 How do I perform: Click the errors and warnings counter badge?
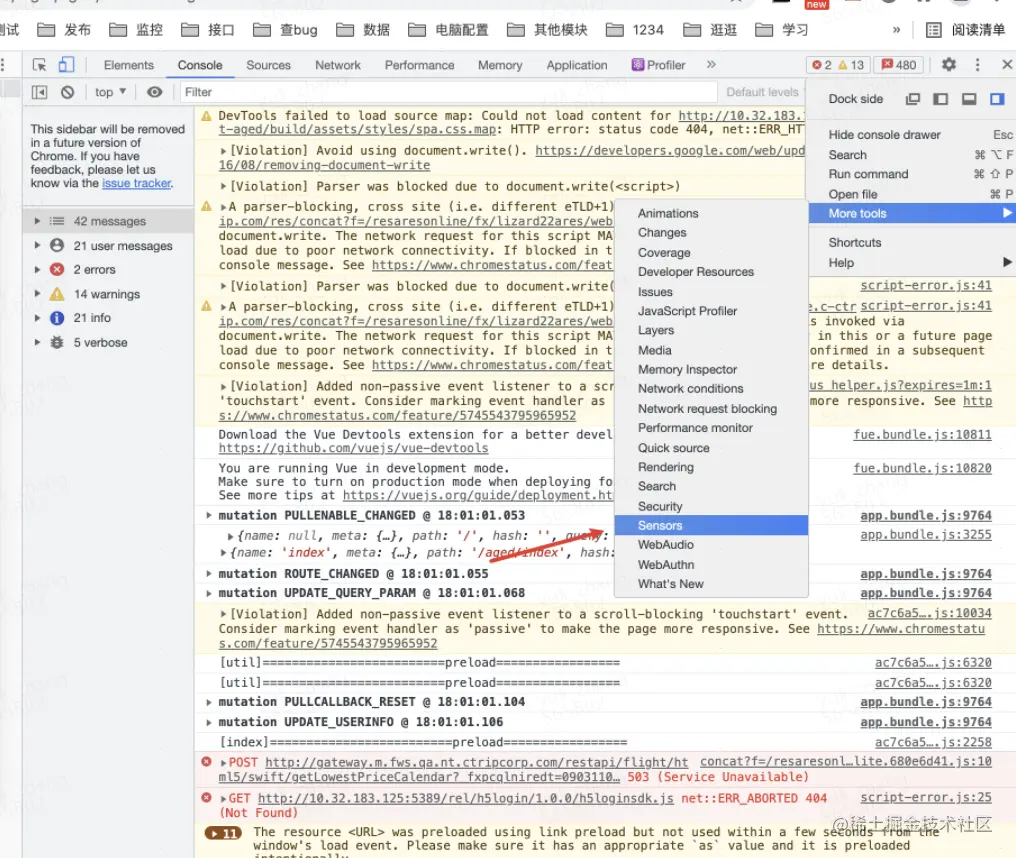837,65
